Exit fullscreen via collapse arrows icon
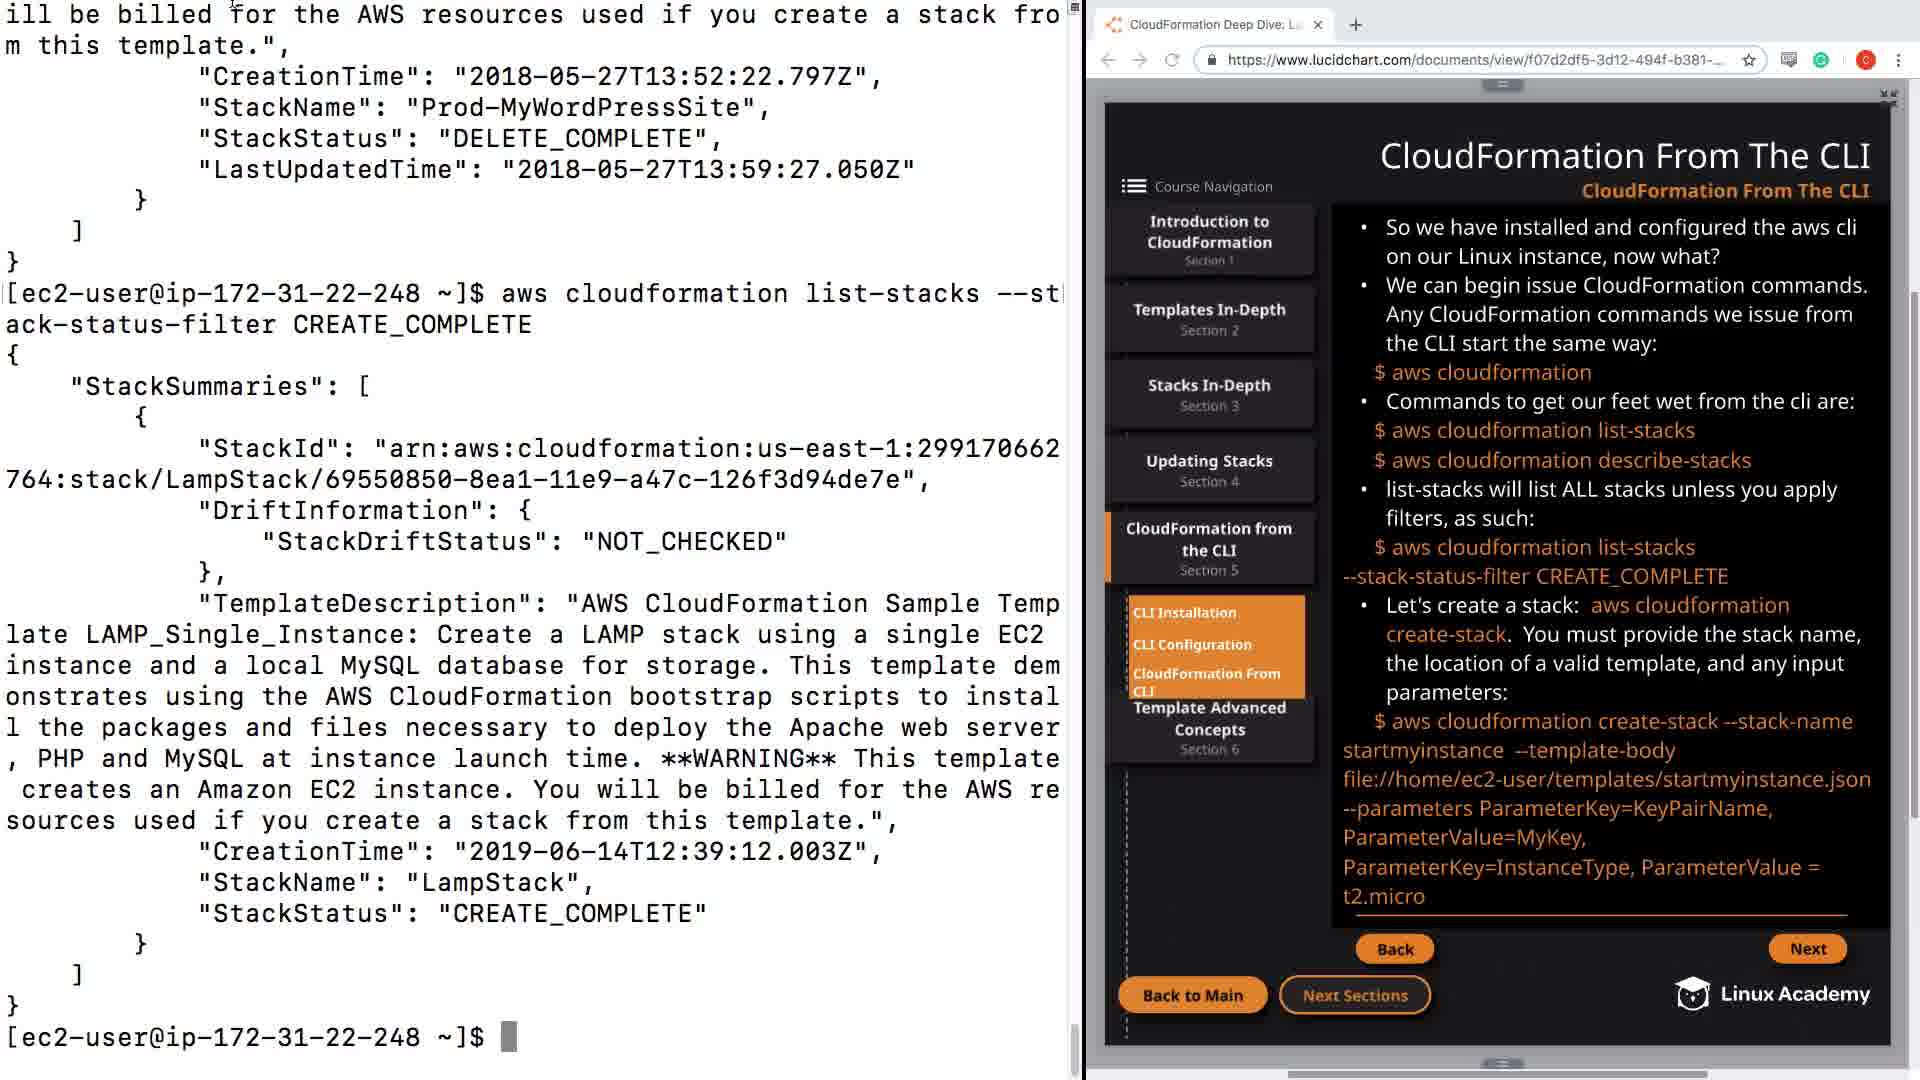Image resolution: width=1920 pixels, height=1080 pixels. coord(1888,98)
